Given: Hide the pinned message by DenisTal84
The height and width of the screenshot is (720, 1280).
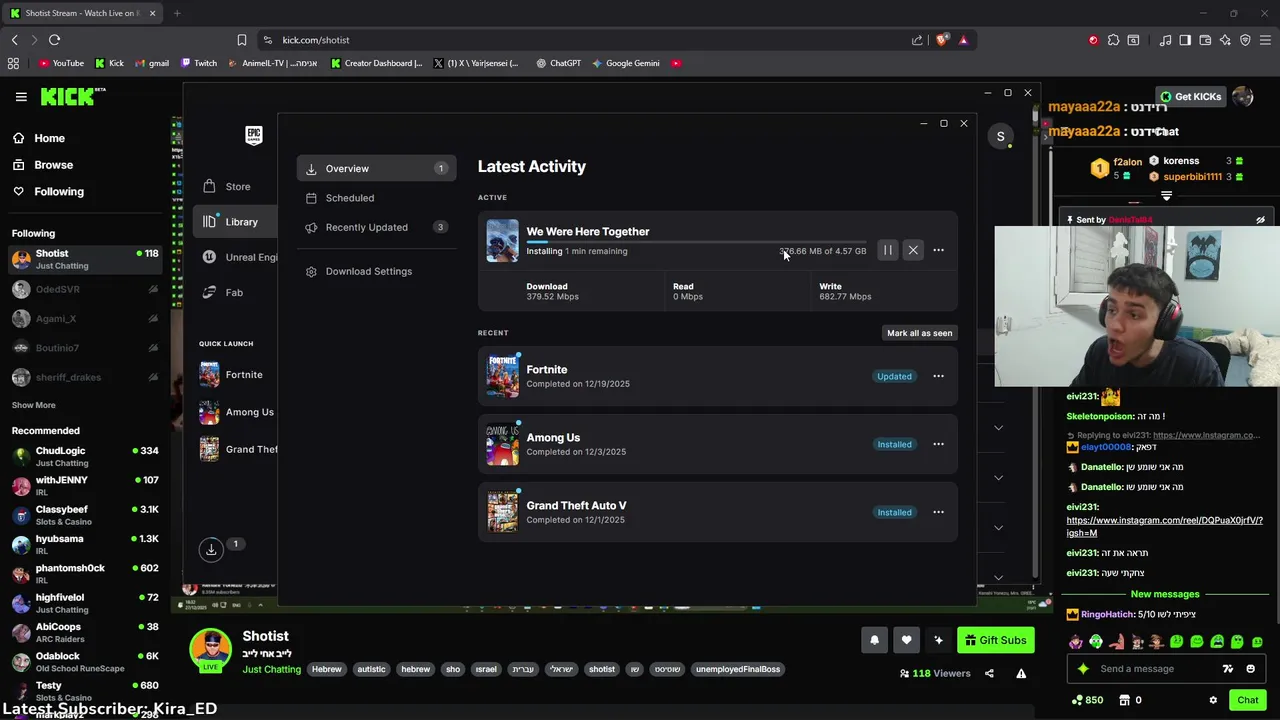Looking at the screenshot, I should coord(1260,220).
